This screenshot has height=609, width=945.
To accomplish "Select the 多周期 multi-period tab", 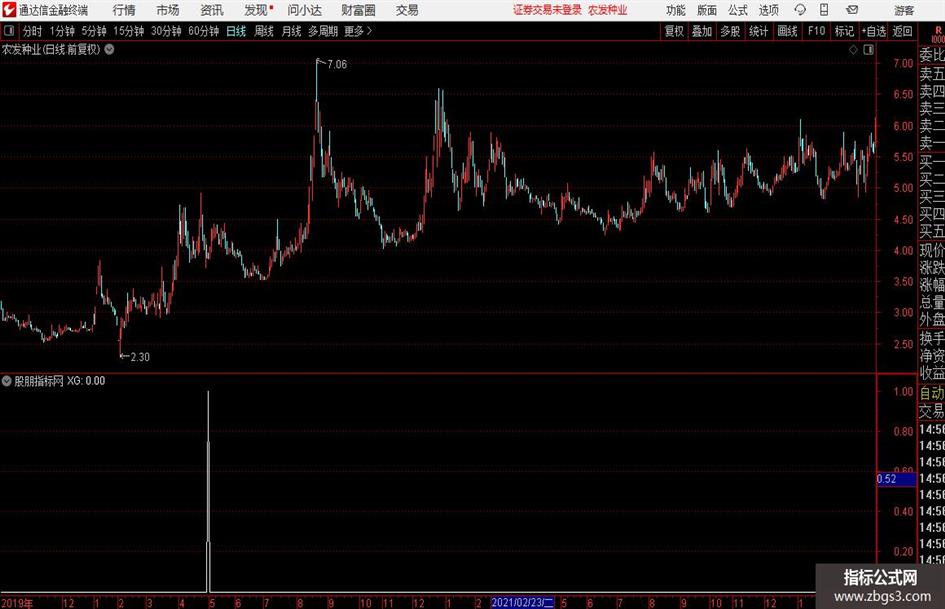I will [323, 31].
